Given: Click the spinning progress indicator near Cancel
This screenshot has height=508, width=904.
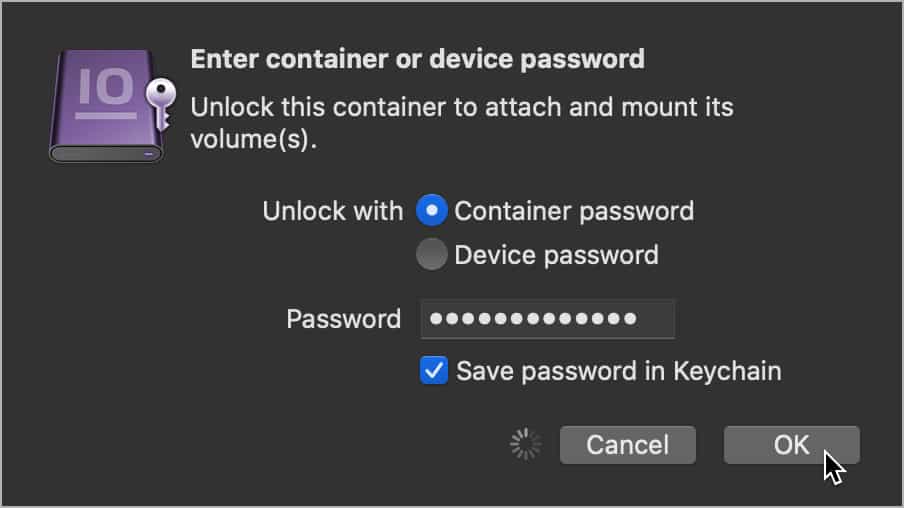Looking at the screenshot, I should pyautogui.click(x=525, y=445).
